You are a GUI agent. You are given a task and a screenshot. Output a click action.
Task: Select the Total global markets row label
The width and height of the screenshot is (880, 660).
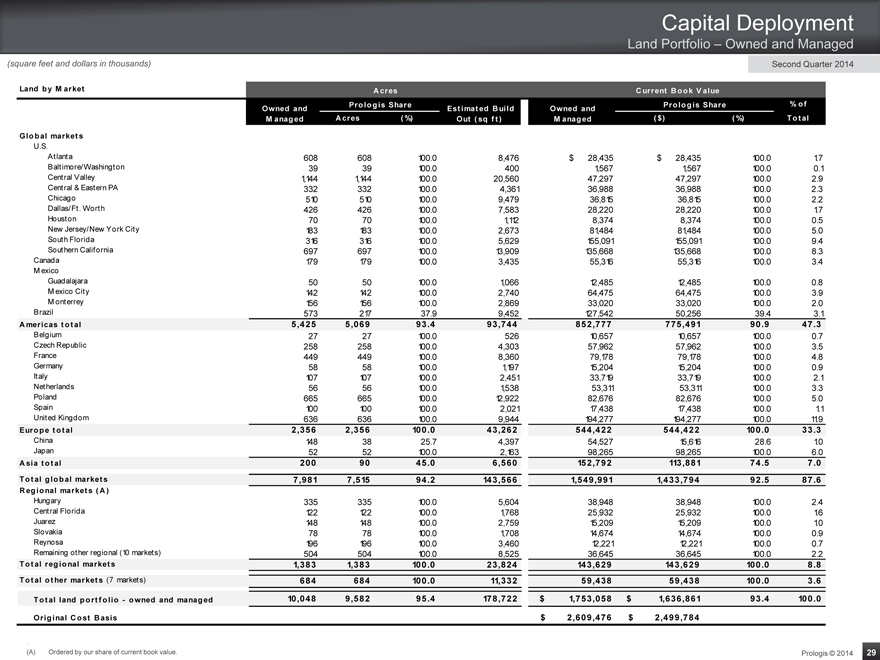pyautogui.click(x=63, y=479)
